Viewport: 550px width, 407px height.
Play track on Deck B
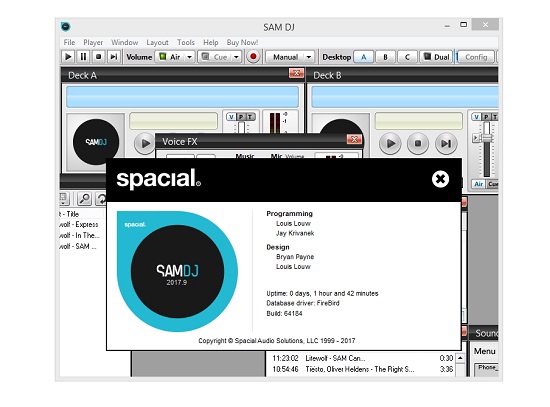390,143
